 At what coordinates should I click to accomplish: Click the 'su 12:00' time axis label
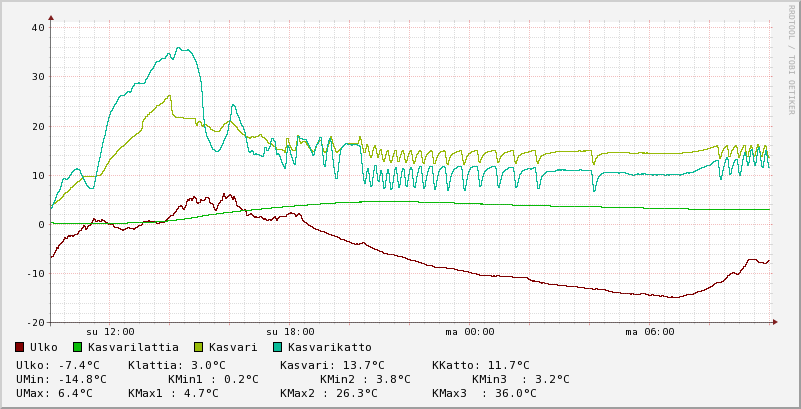click(110, 332)
